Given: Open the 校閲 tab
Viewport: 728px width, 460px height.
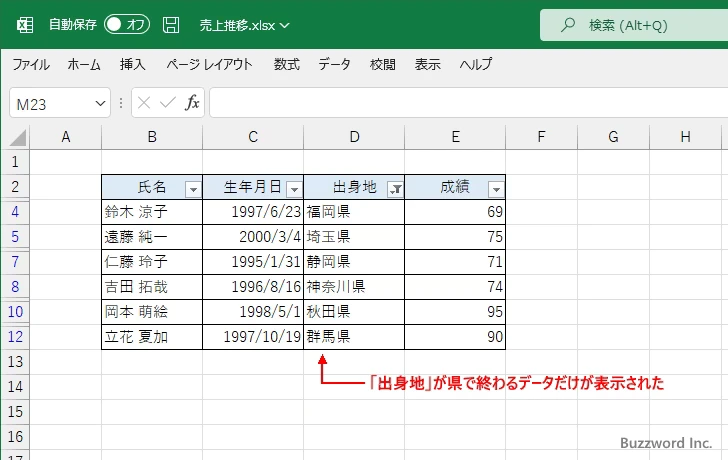Looking at the screenshot, I should click(383, 64).
